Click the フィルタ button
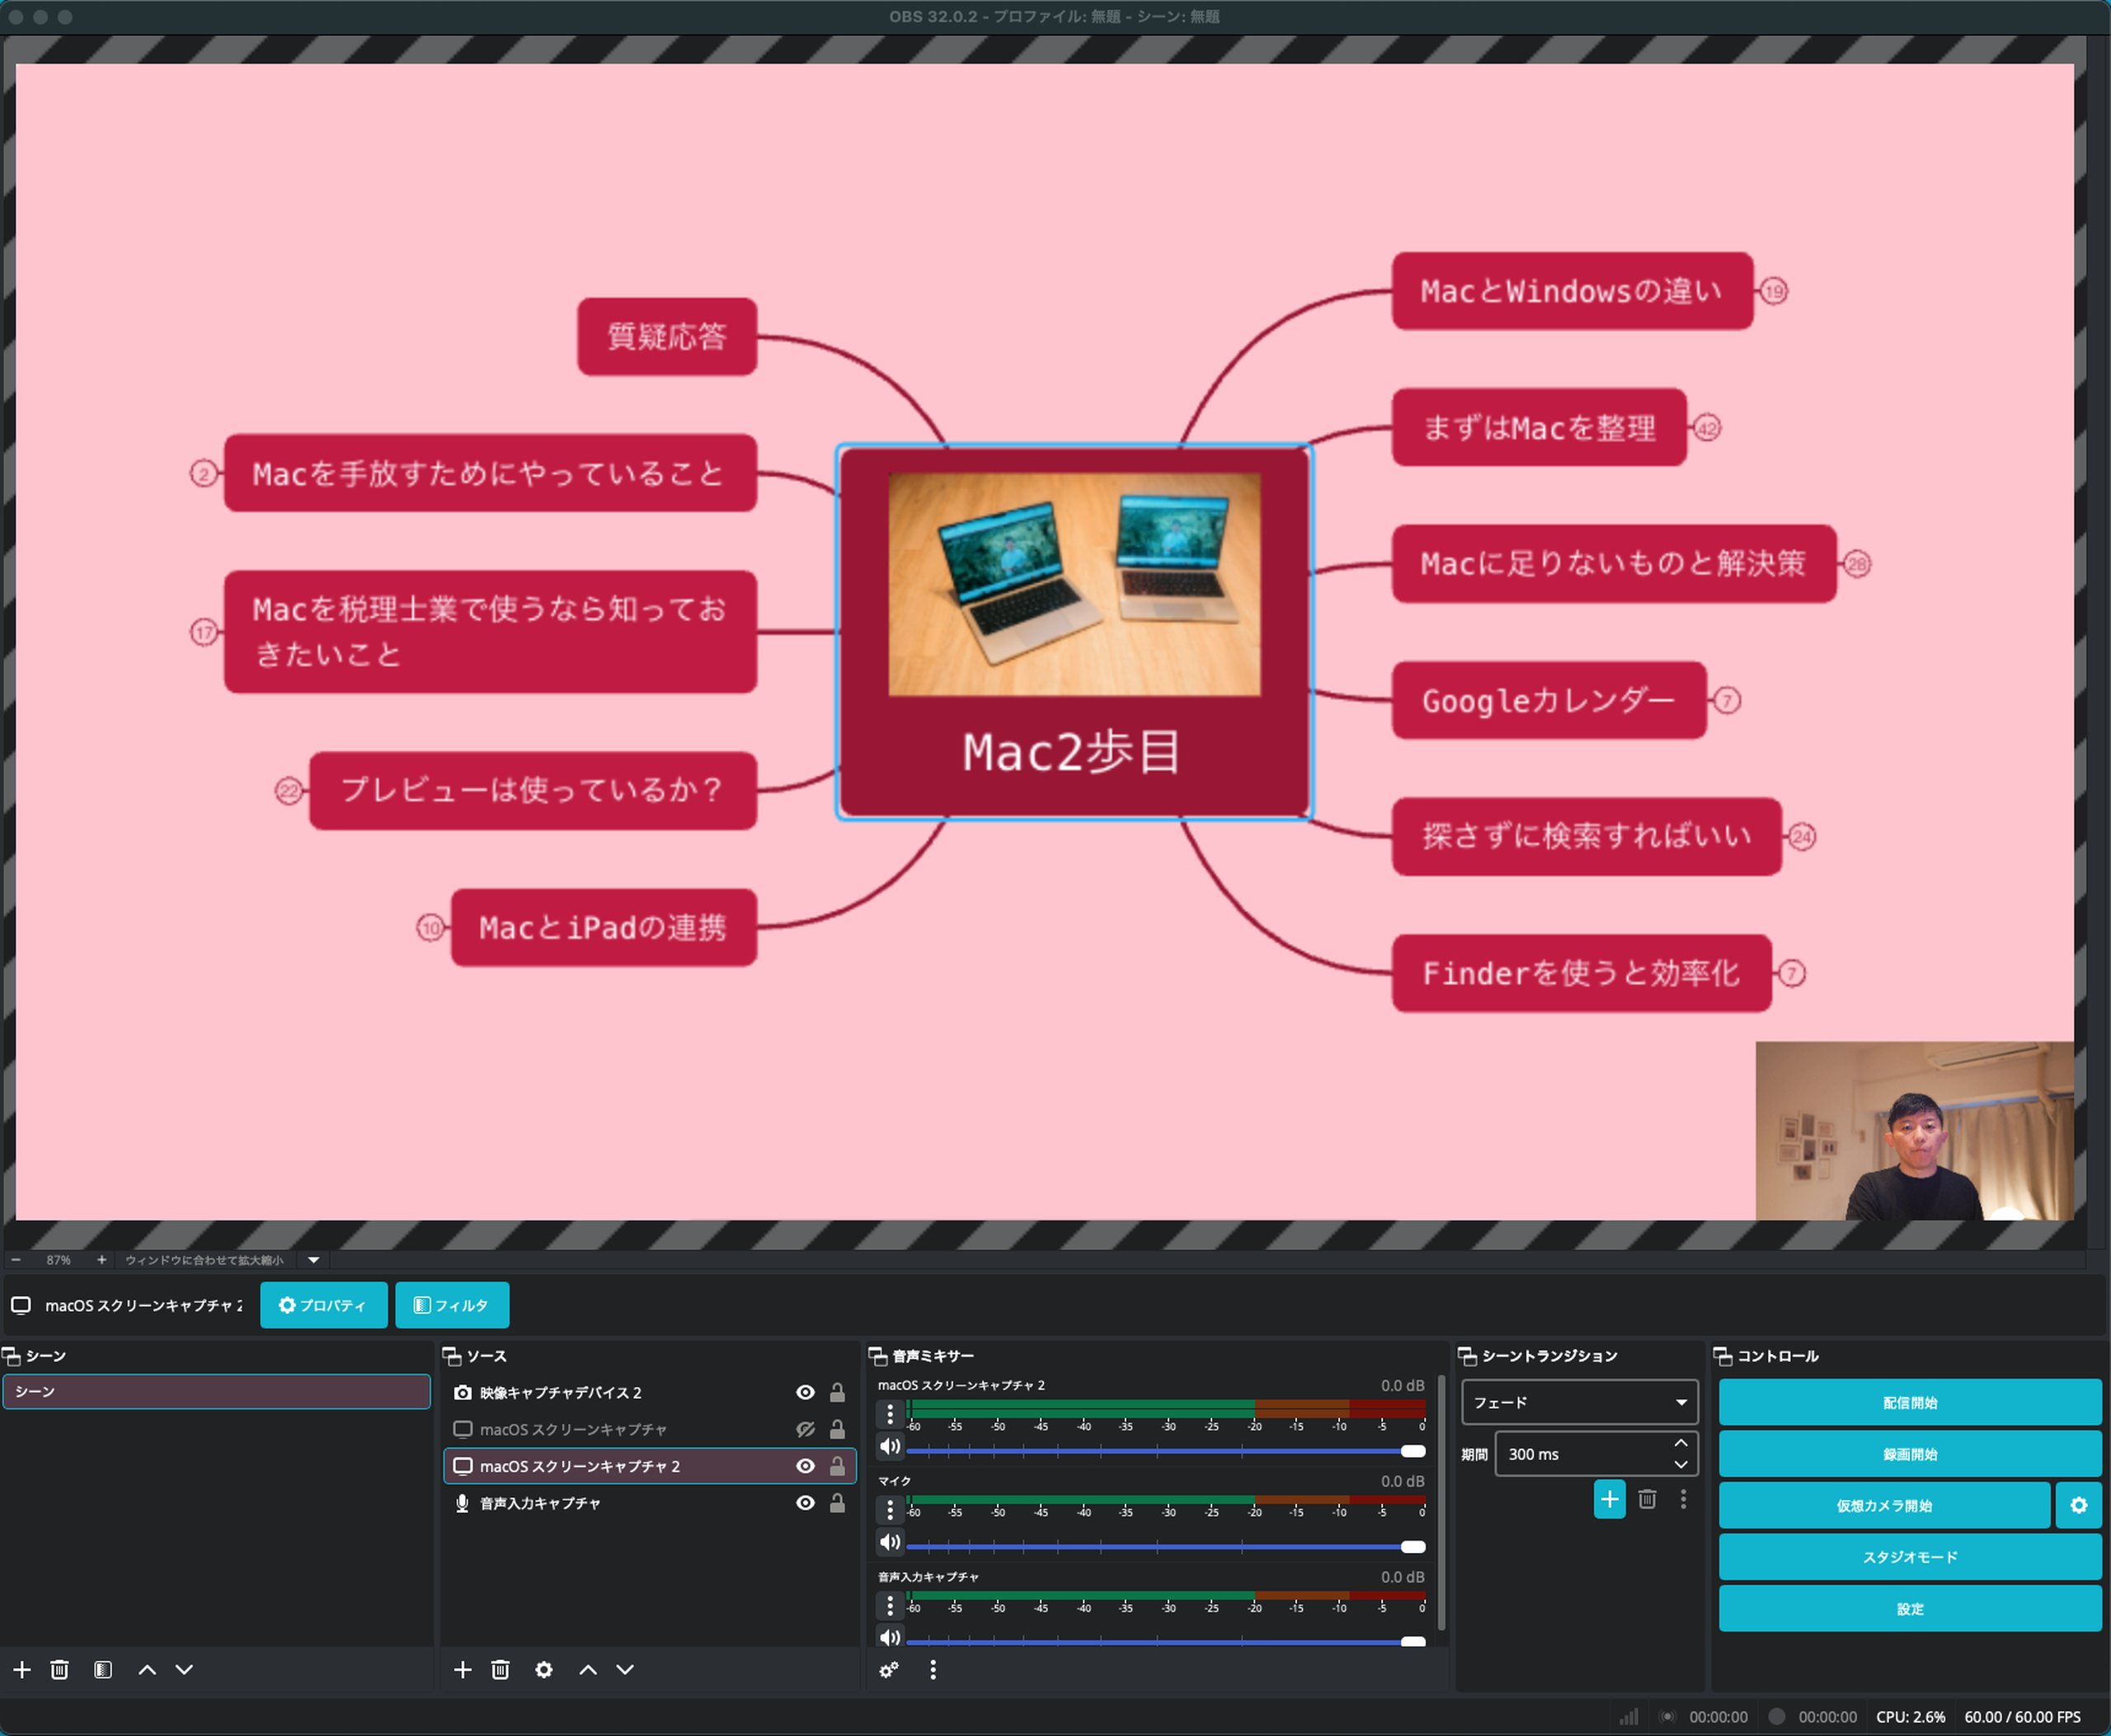 coord(451,1305)
